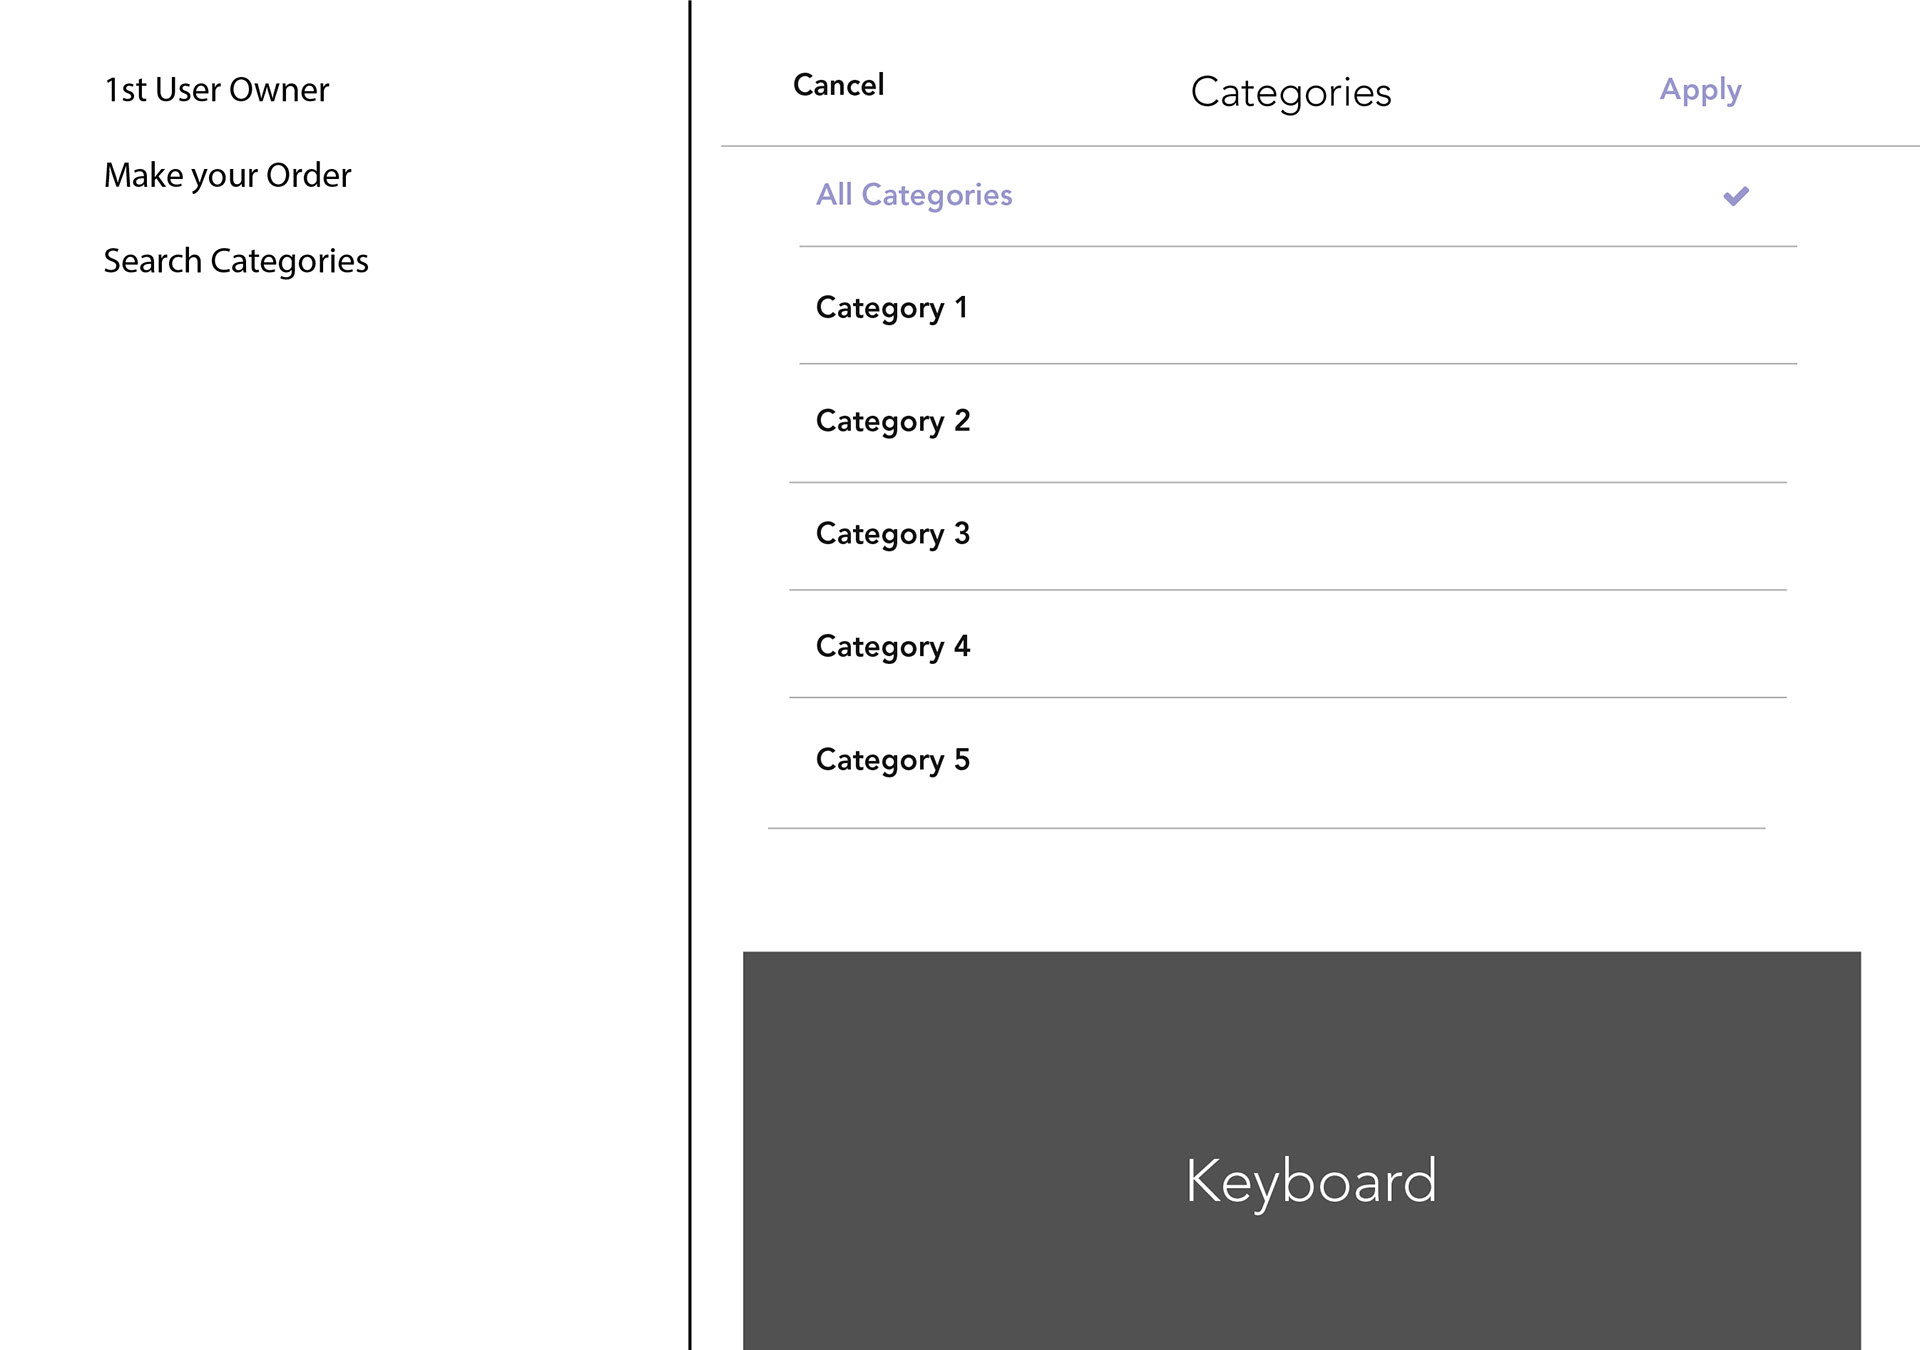Click the word Keyboard in gray panel
This screenshot has height=1350, width=1920.
coord(1311,1183)
